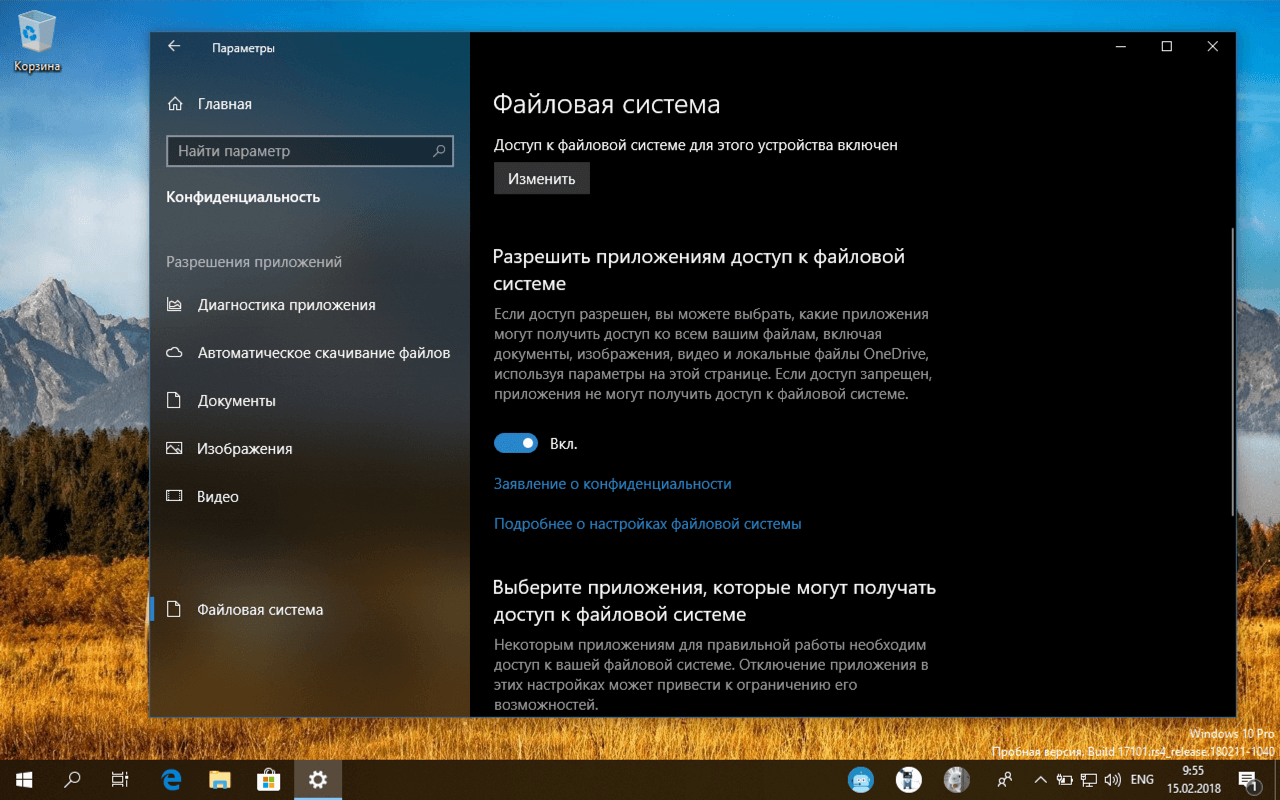The image size is (1280, 800).
Task: Open the Action Center notifications icon
Action: click(x=1249, y=779)
